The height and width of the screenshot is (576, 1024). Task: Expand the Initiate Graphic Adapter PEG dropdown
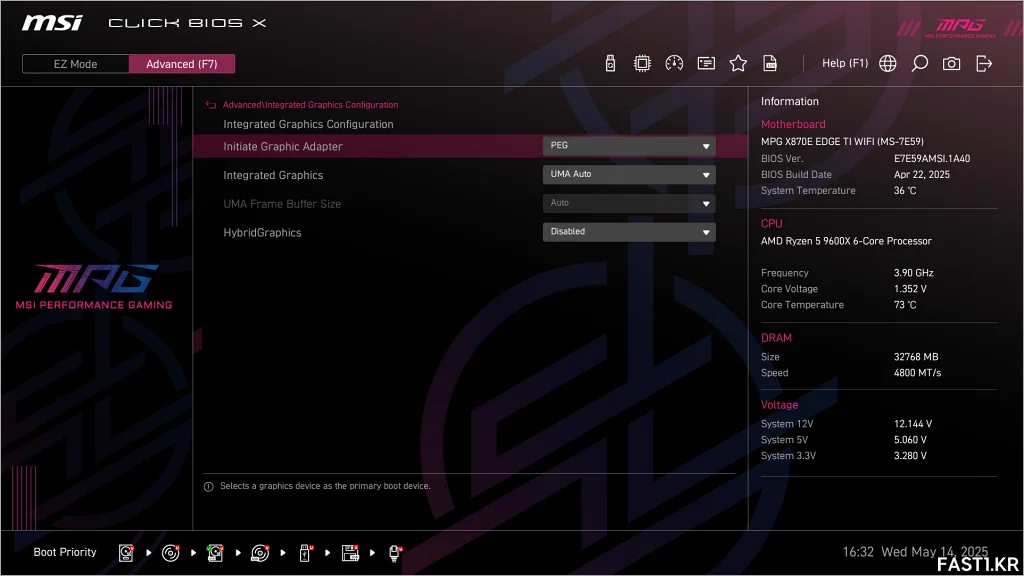[x=629, y=146]
